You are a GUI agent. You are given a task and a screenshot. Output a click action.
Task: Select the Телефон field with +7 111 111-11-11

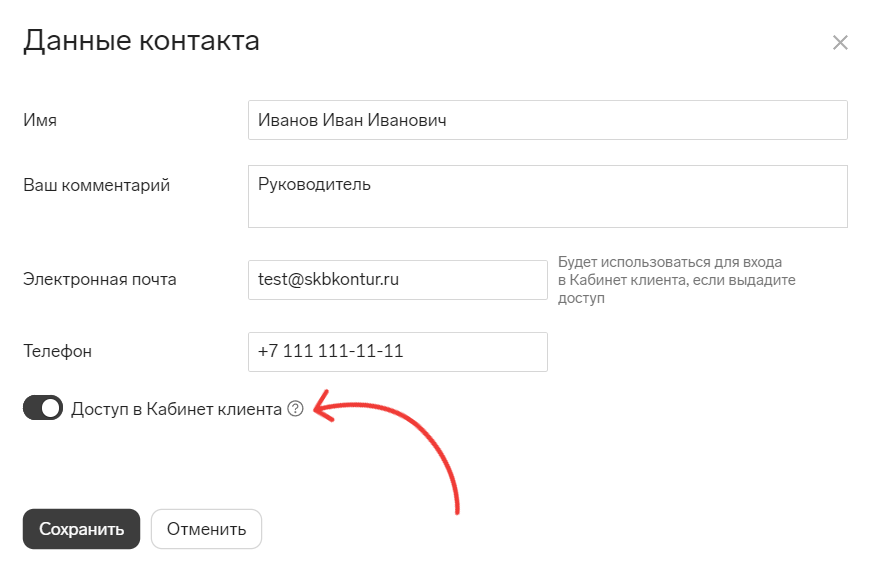coord(398,352)
